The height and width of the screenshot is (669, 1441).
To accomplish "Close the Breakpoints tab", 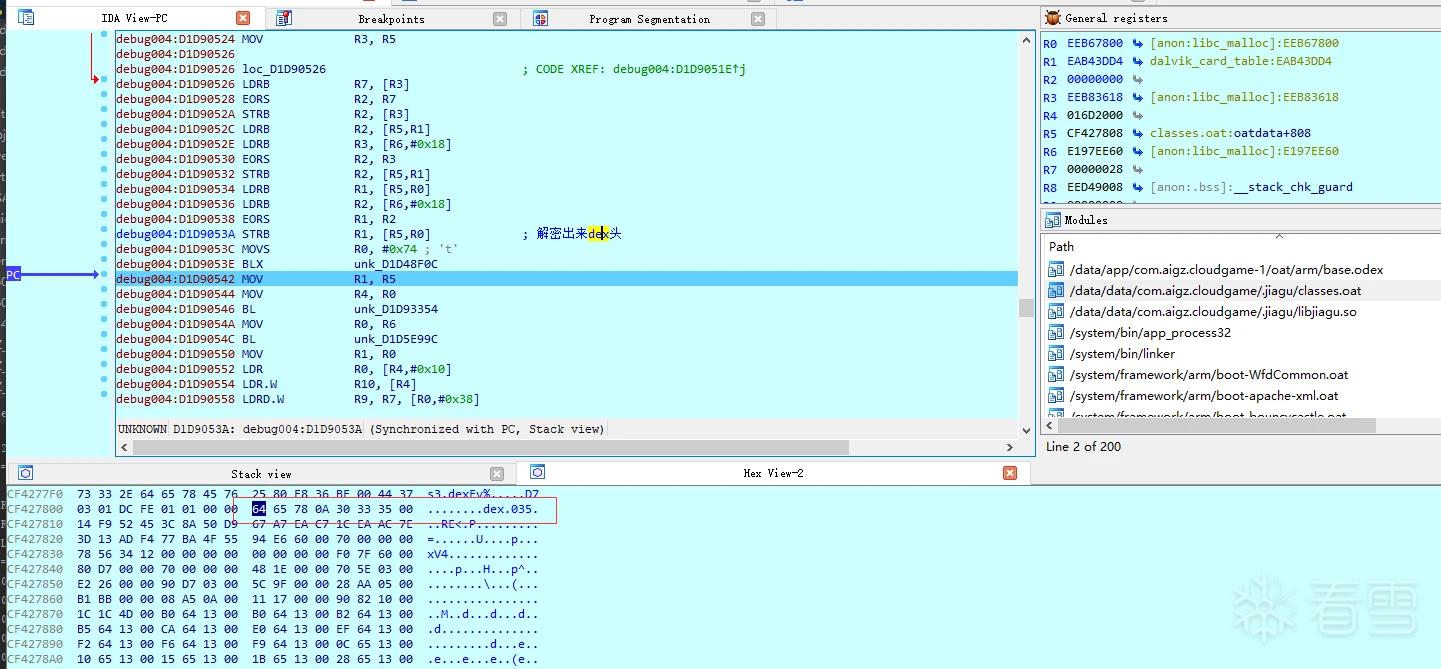I will pyautogui.click(x=500, y=19).
